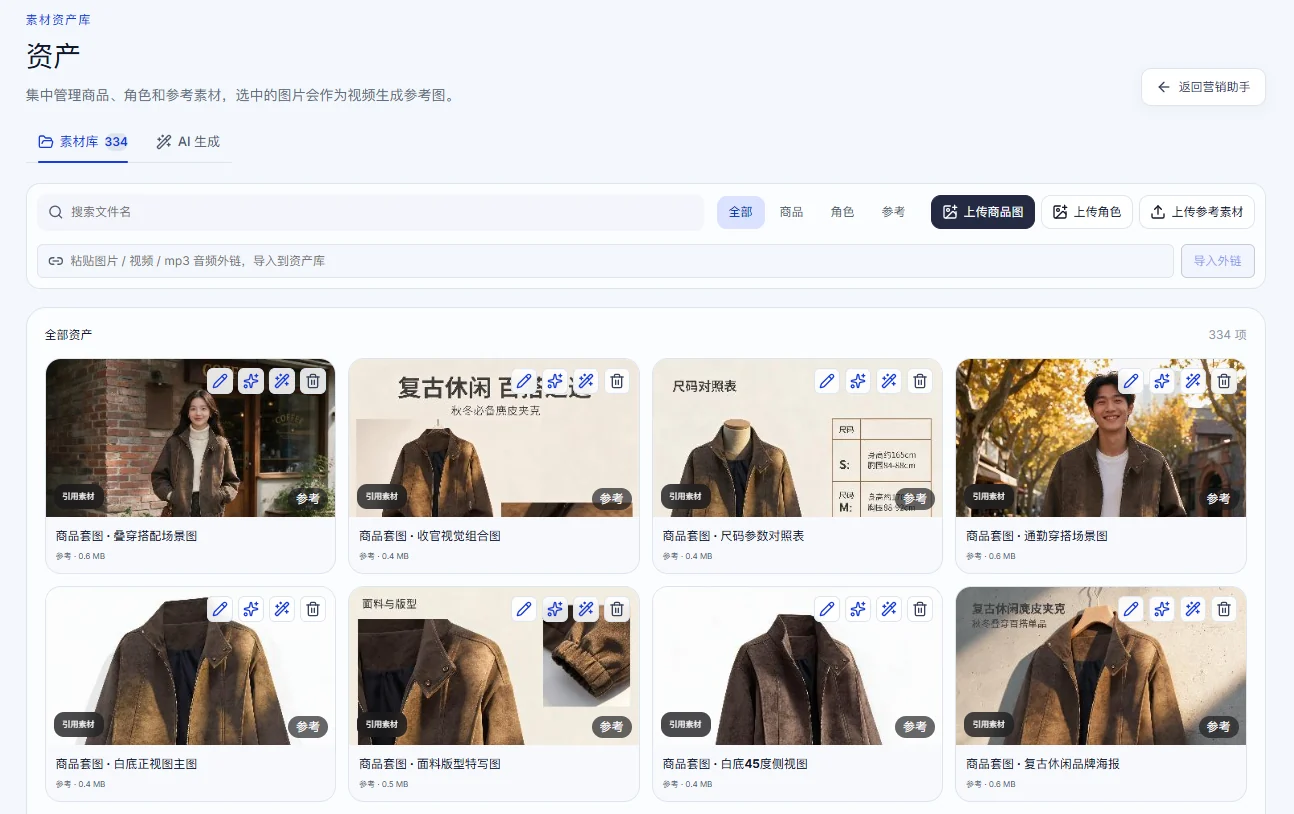Delete 叠穿搭配场景图 with its trash icon
This screenshot has width=1294, height=814.
[x=313, y=381]
